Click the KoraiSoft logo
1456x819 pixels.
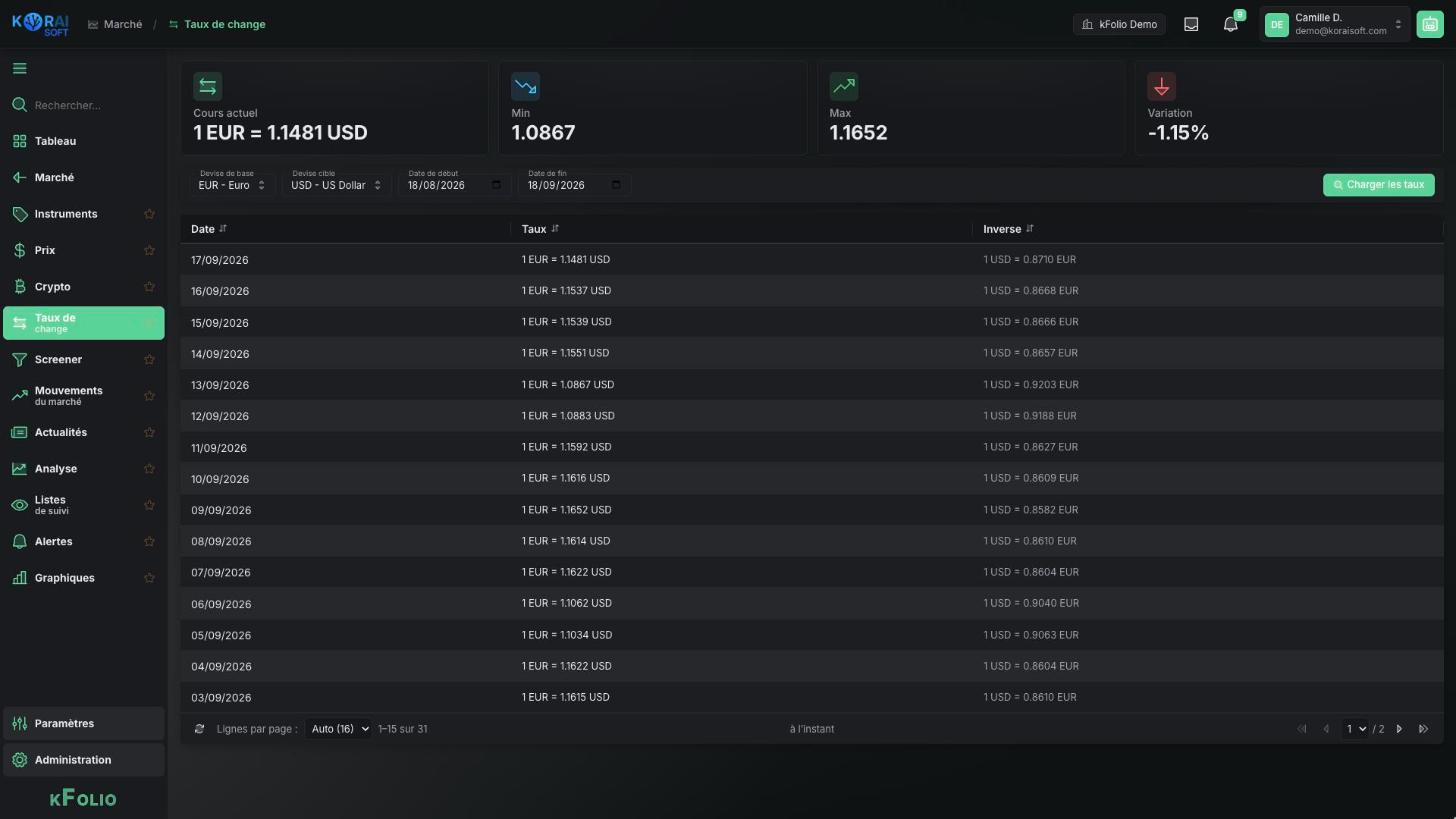(40, 24)
